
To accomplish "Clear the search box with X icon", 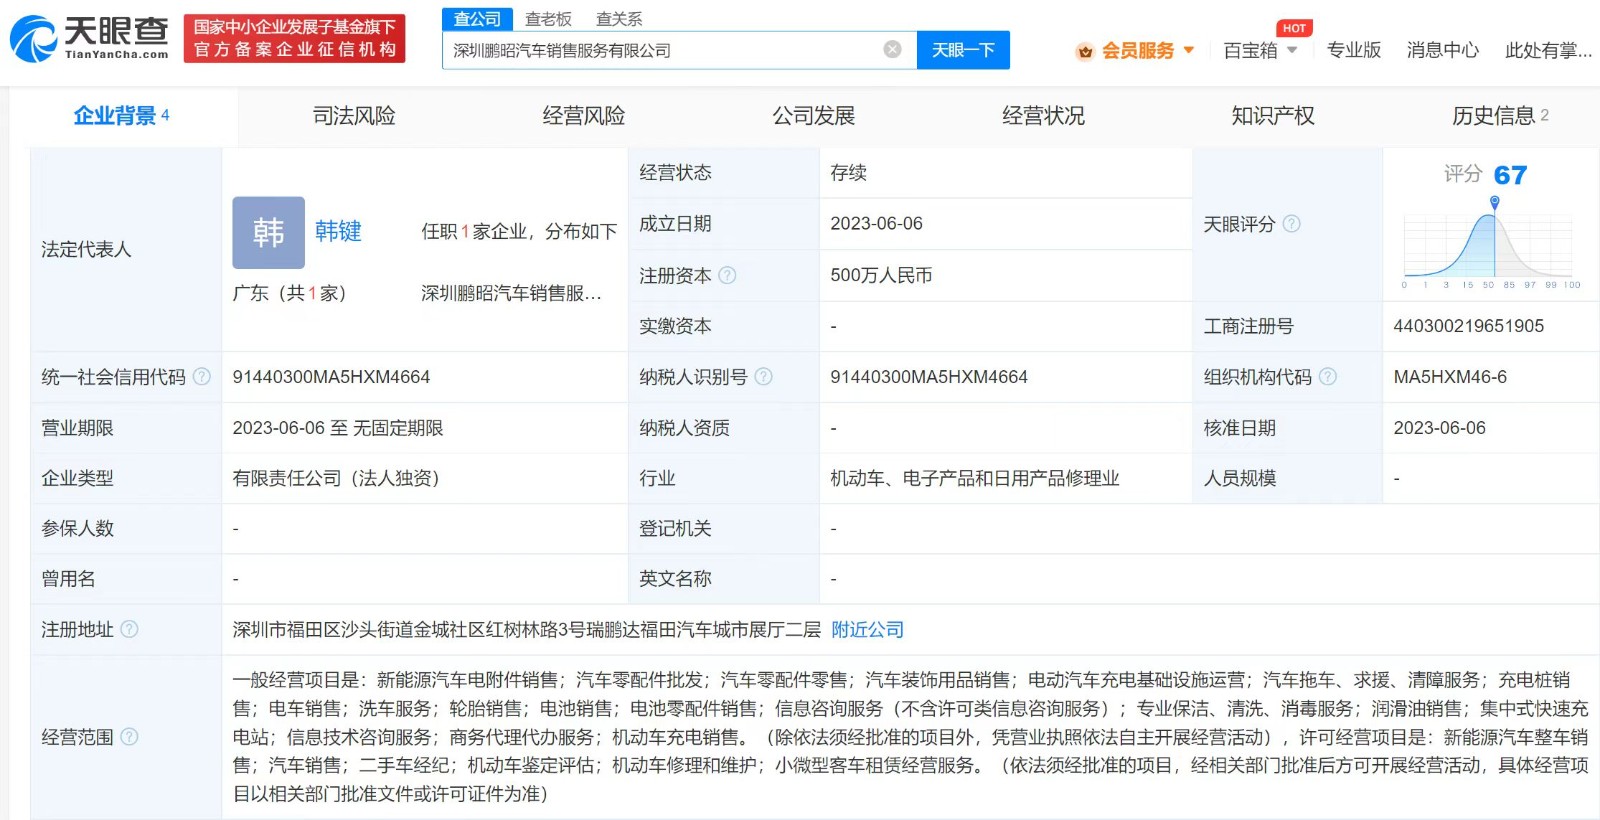I will [892, 49].
